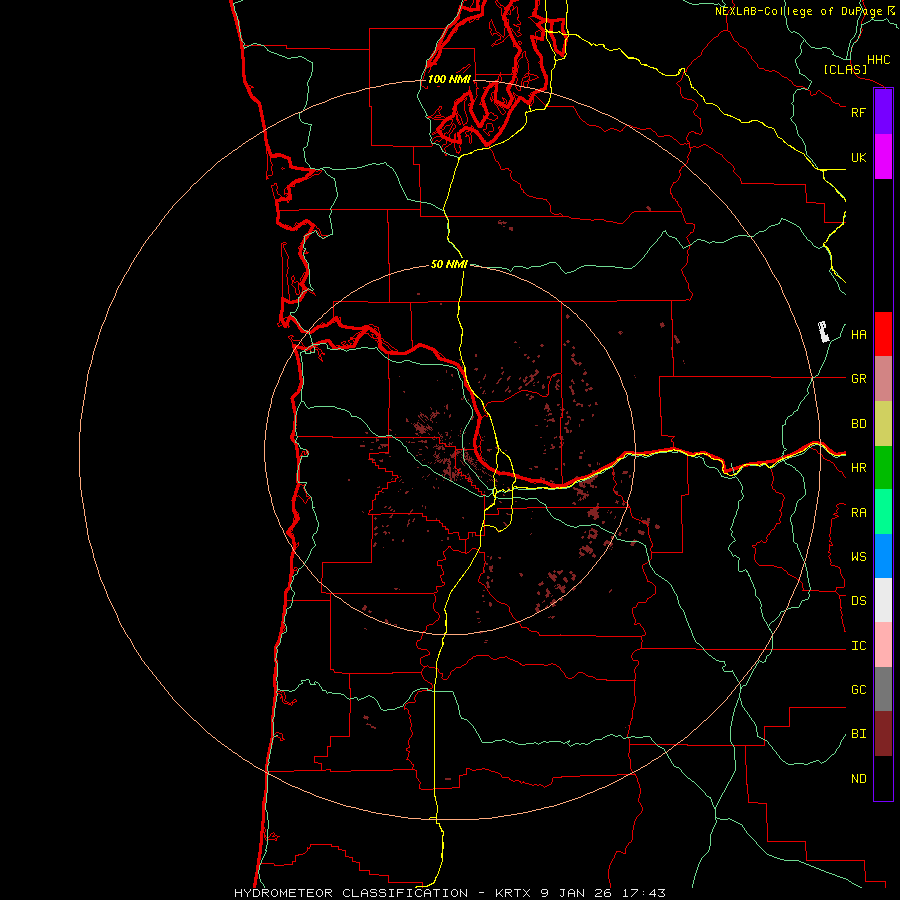The width and height of the screenshot is (900, 900).
Task: Click the magenta UK color swatch
Action: pos(883,157)
